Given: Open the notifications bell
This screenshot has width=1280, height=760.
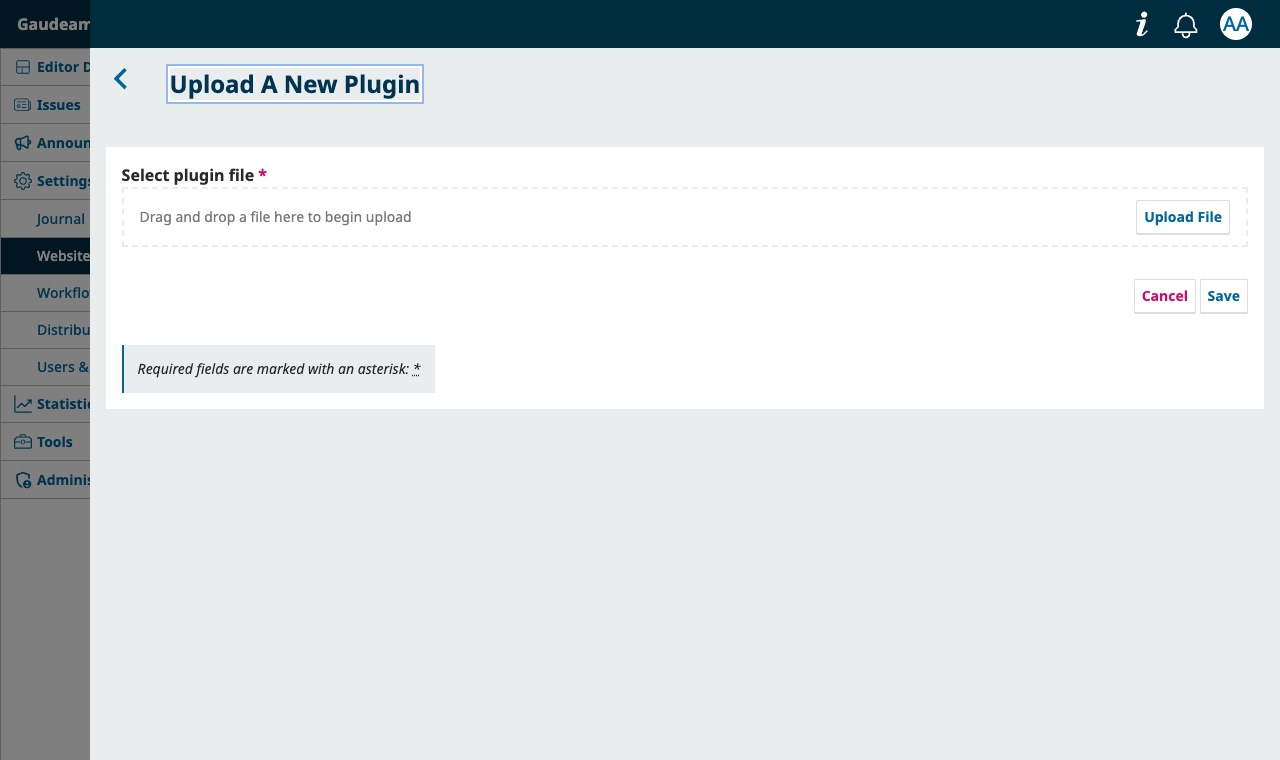Looking at the screenshot, I should click(1186, 25).
